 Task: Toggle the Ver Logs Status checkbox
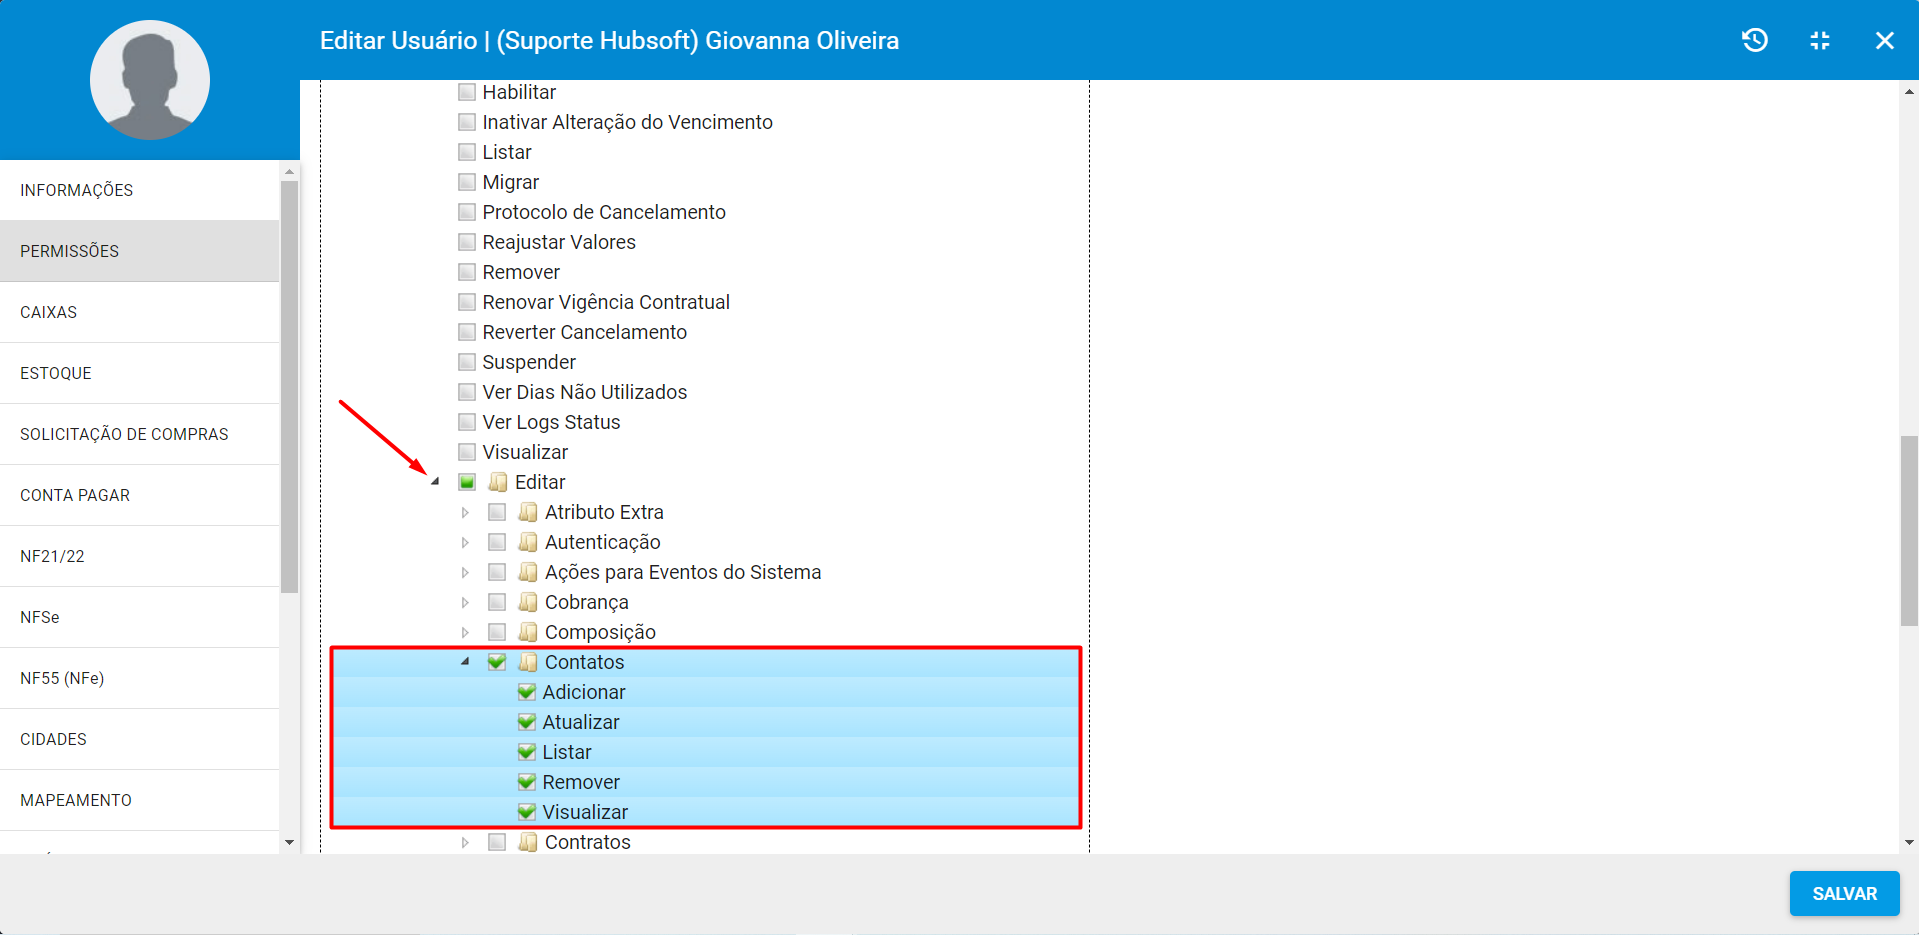(467, 422)
